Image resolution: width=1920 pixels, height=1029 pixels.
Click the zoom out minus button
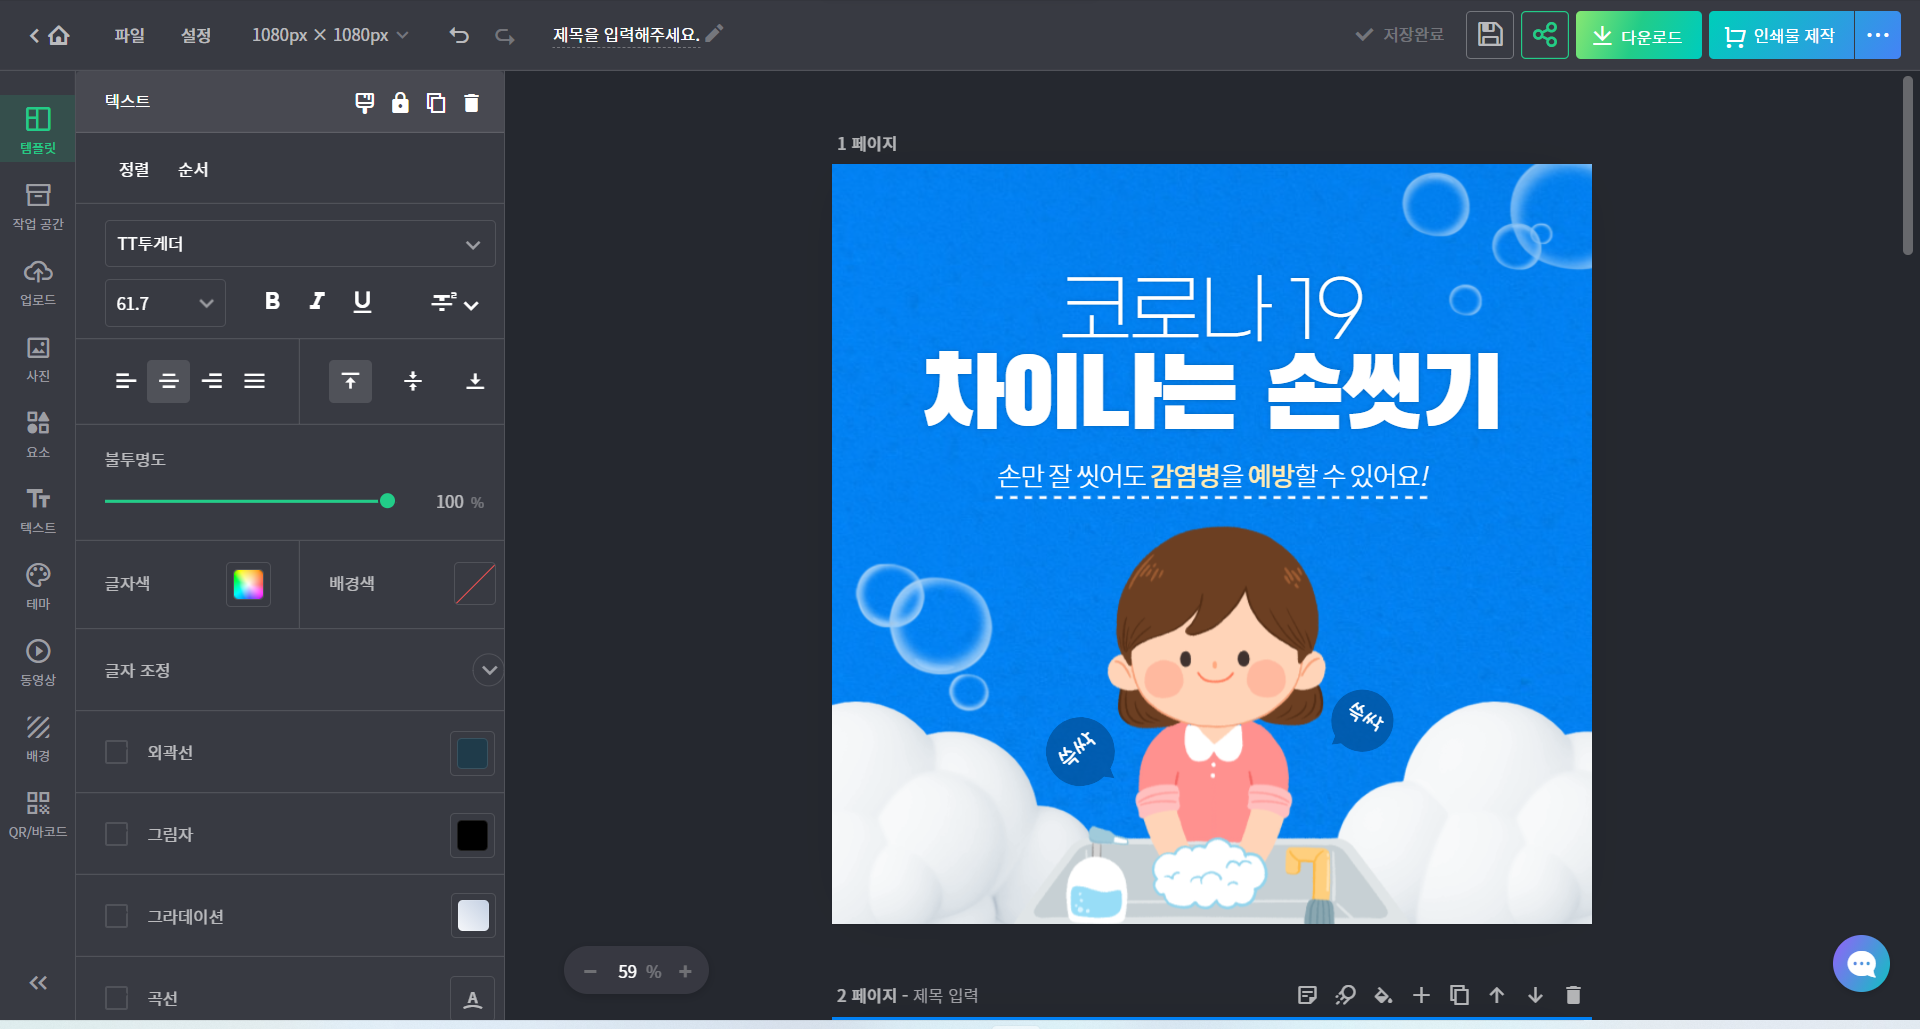[590, 971]
